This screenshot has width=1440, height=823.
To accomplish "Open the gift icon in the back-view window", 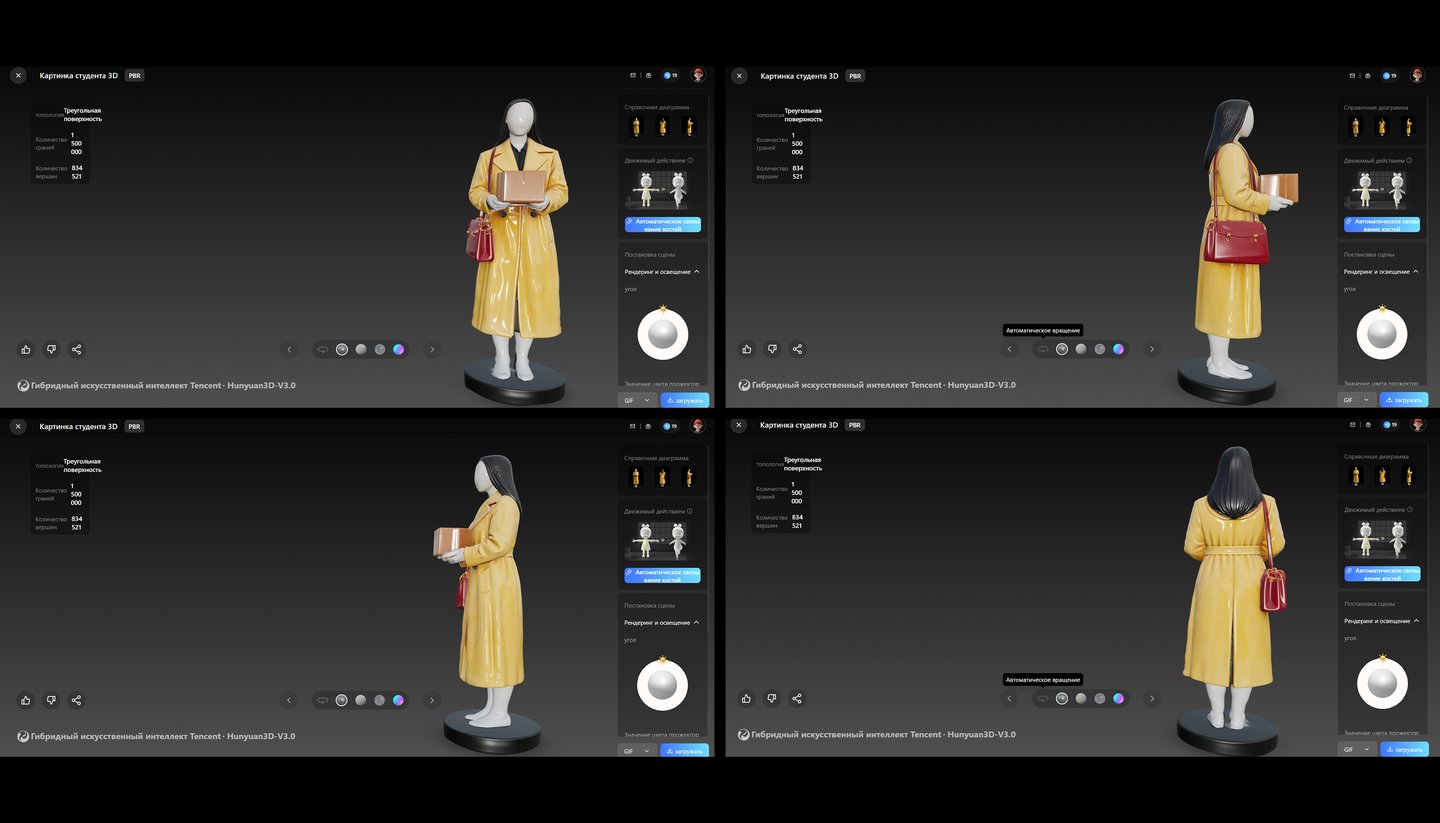I will [x=1368, y=424].
